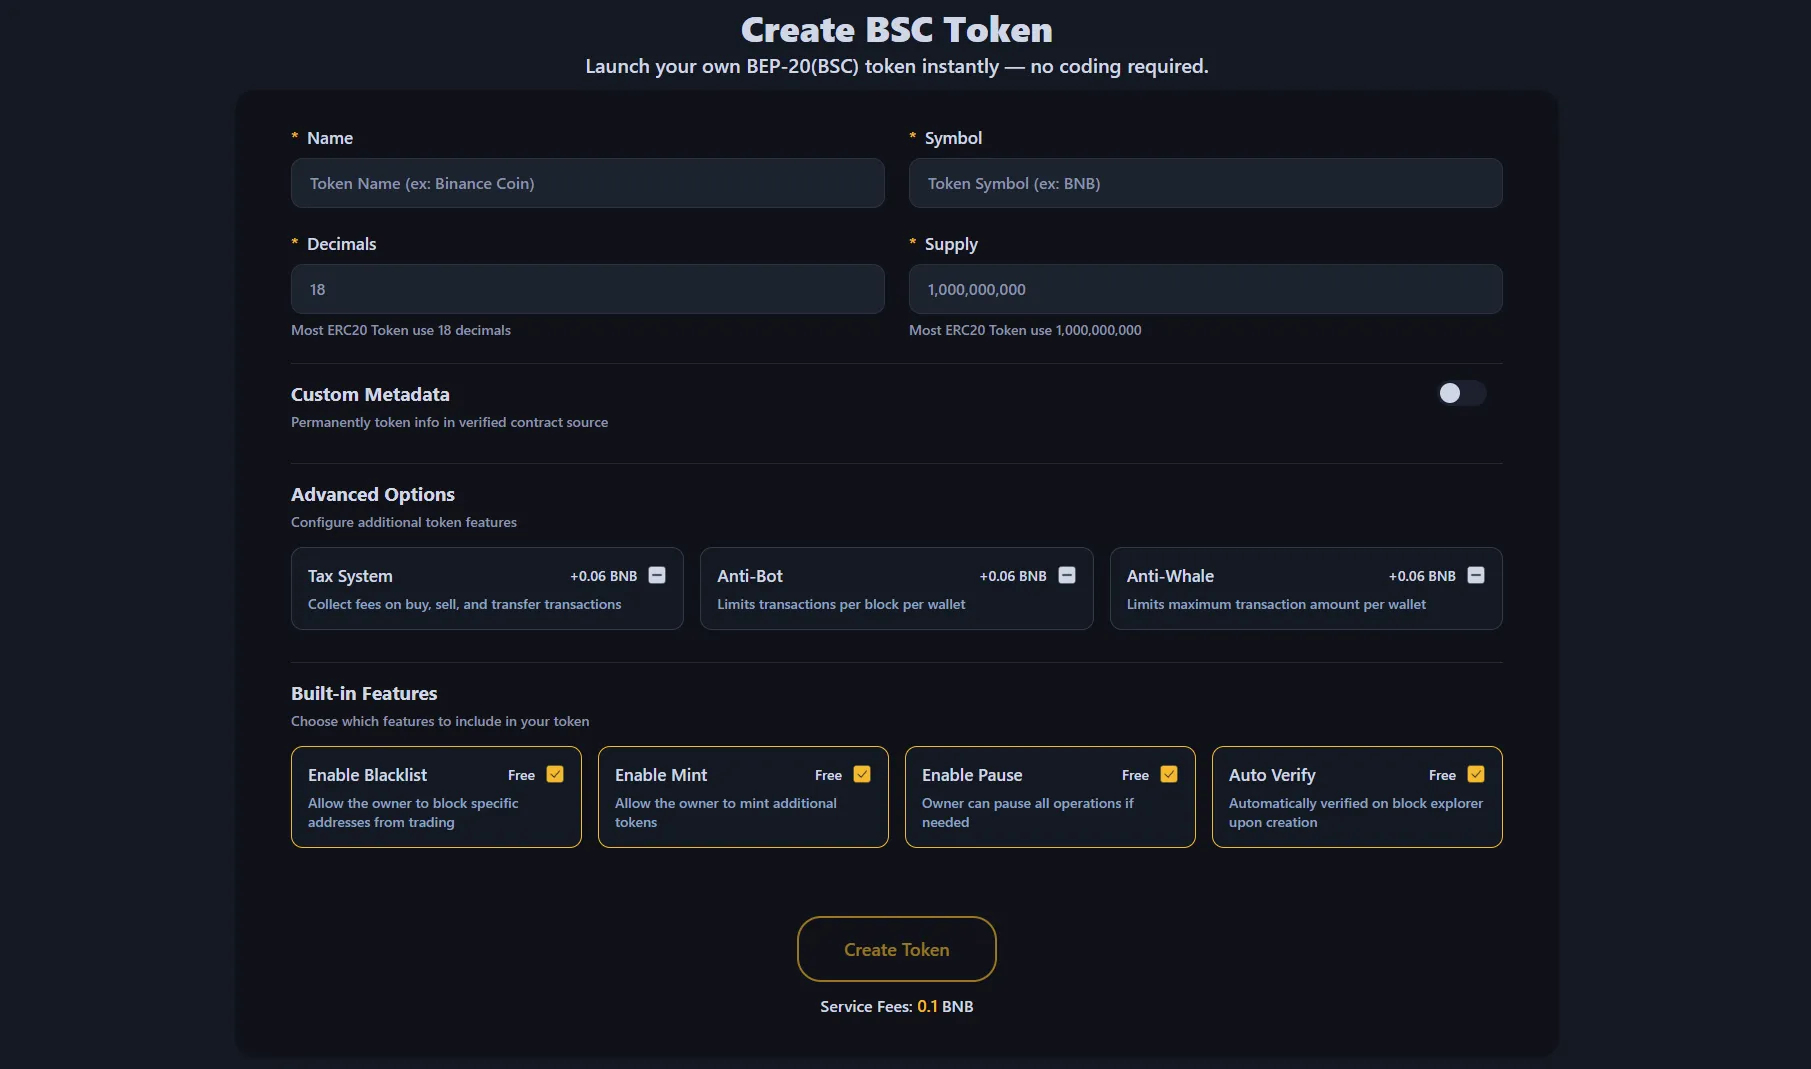Click the Supply field showing 1,000,000,000
Image resolution: width=1811 pixels, height=1069 pixels.
[1204, 289]
